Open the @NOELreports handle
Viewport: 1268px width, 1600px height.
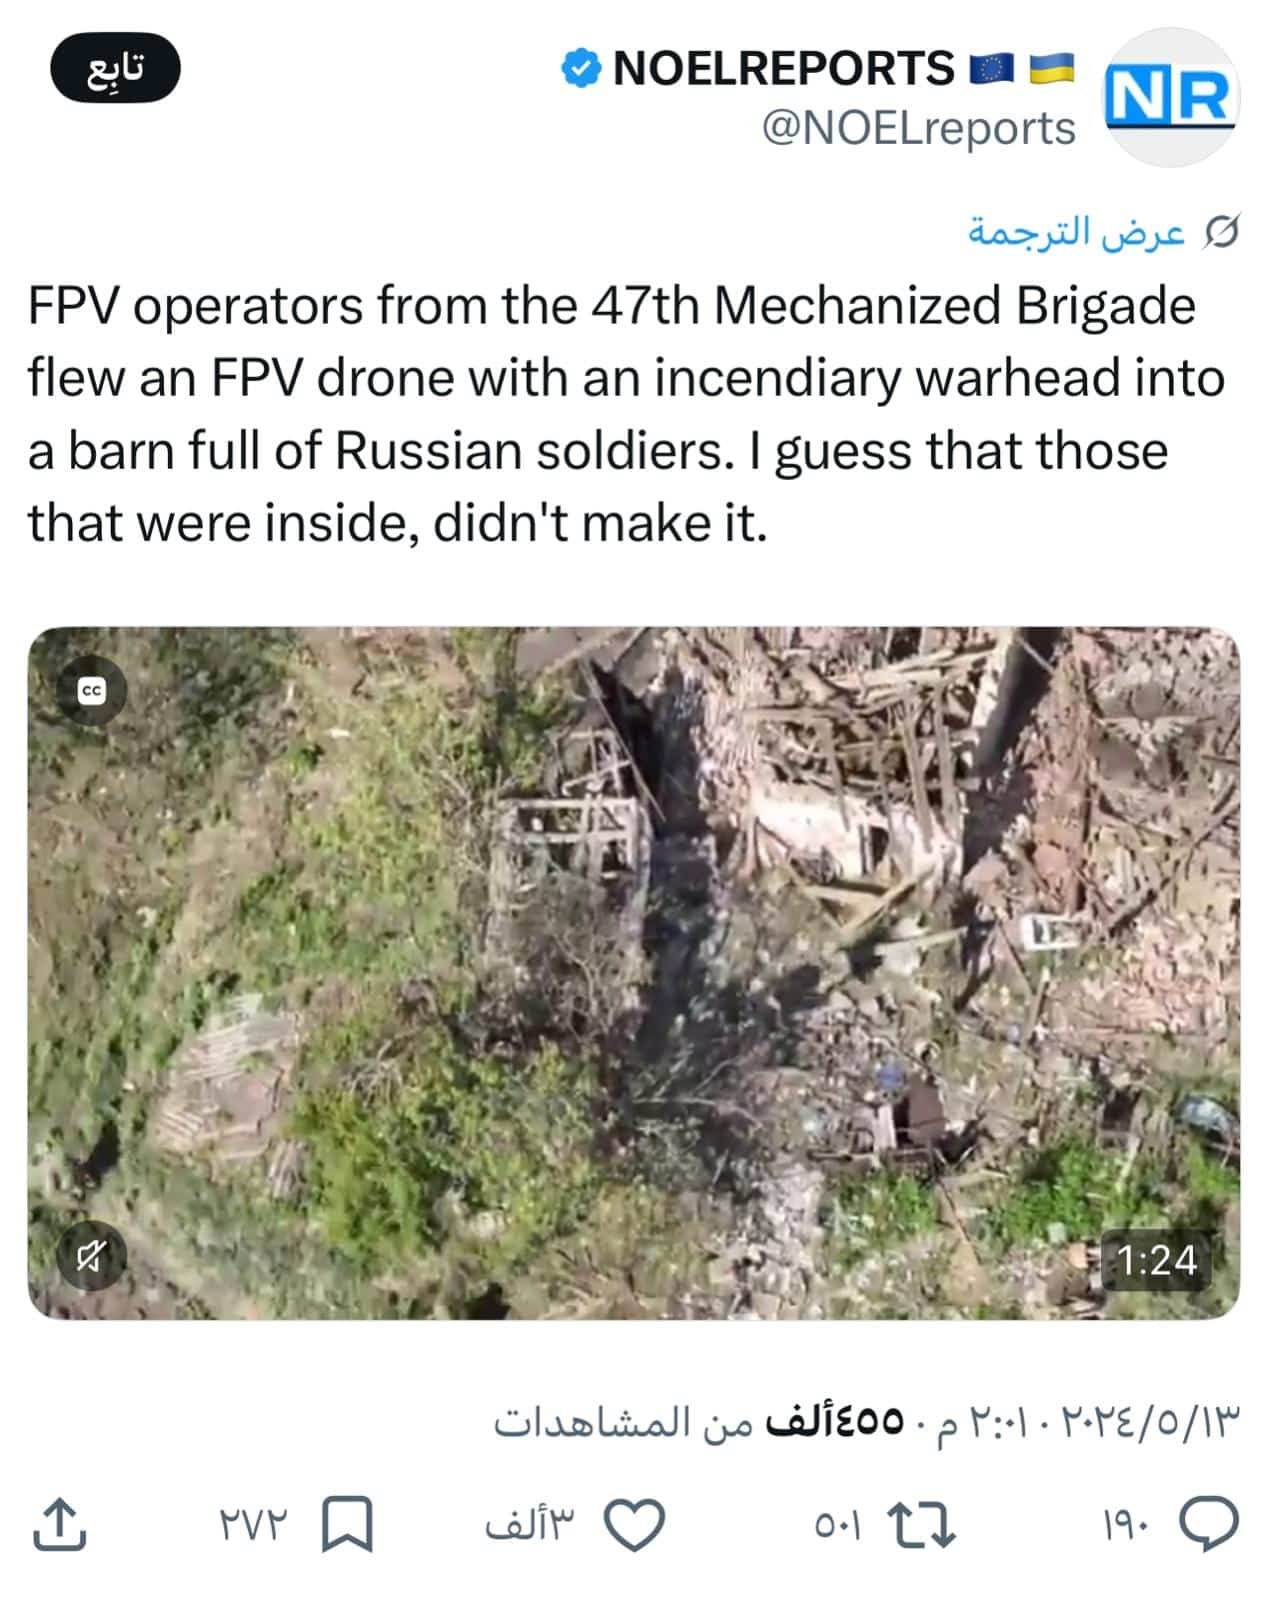tap(918, 129)
